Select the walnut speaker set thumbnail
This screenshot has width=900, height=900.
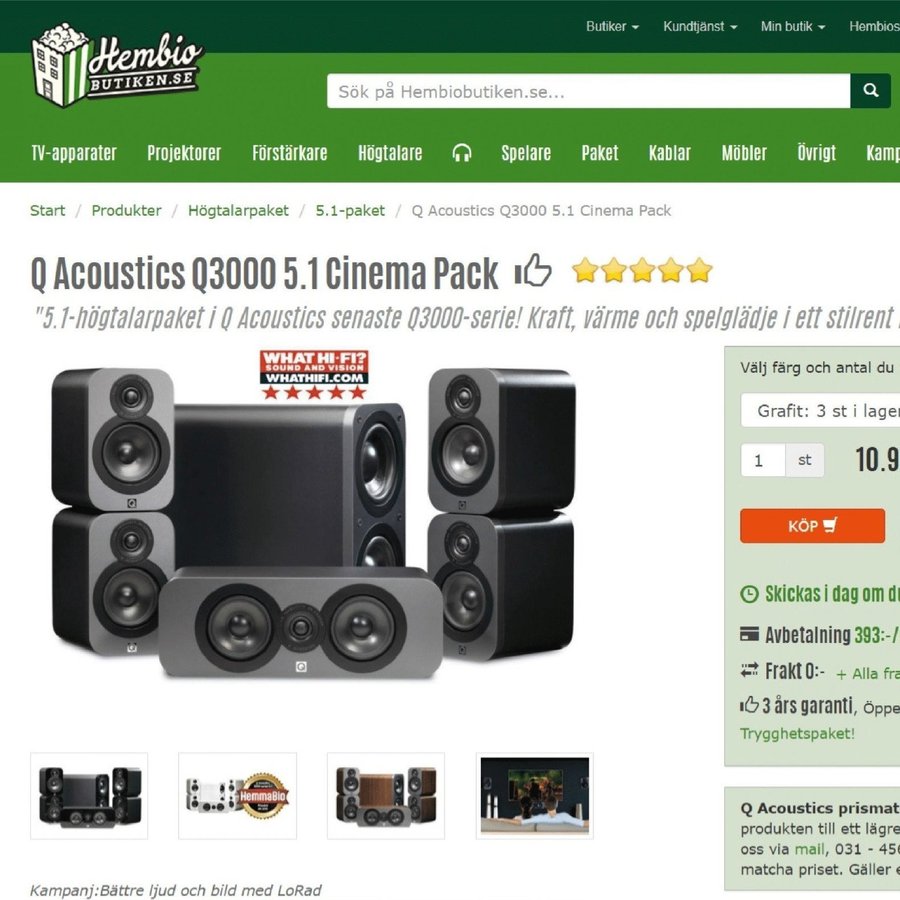pos(386,796)
